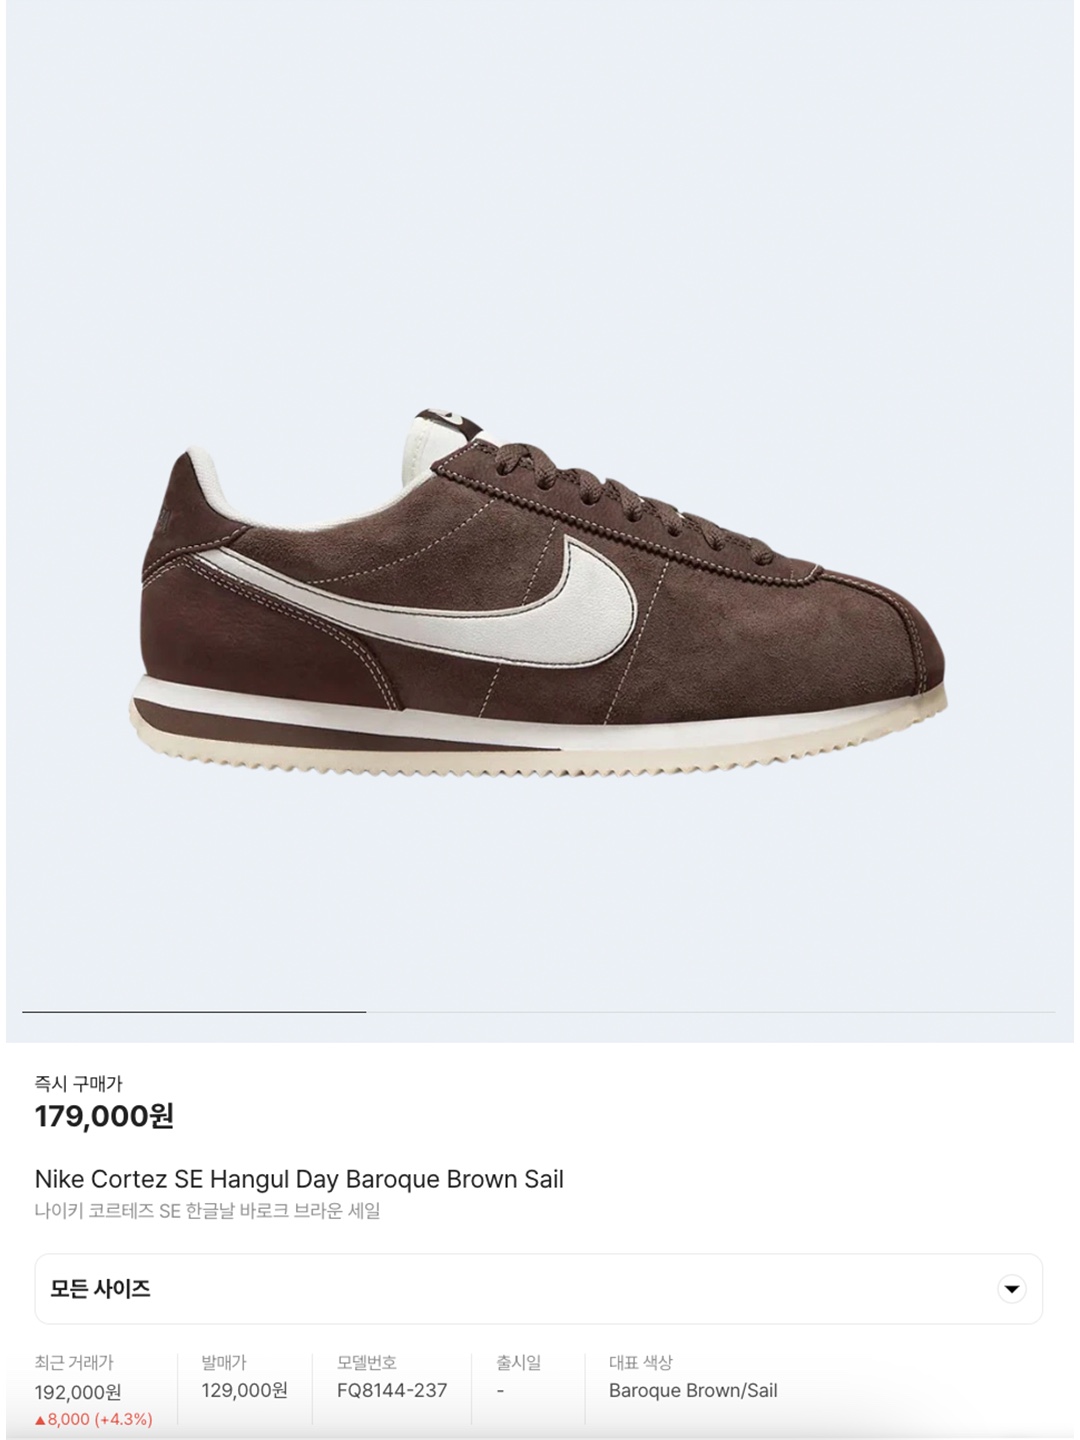Select the 192,000원 recent trade price
The image size is (1080, 1440).
point(78,1392)
